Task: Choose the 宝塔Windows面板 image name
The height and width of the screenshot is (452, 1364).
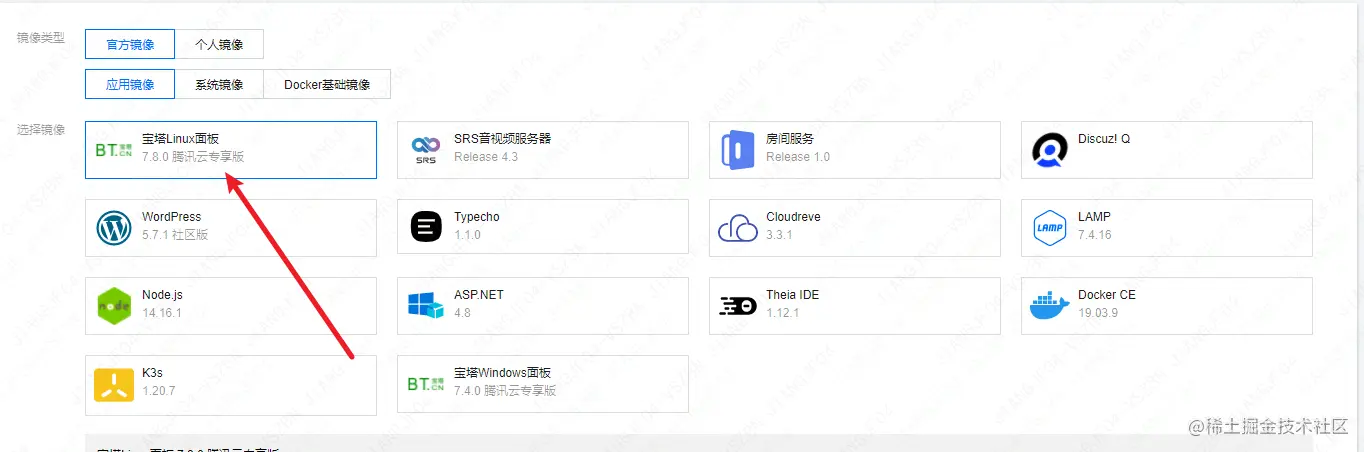Action: [502, 373]
